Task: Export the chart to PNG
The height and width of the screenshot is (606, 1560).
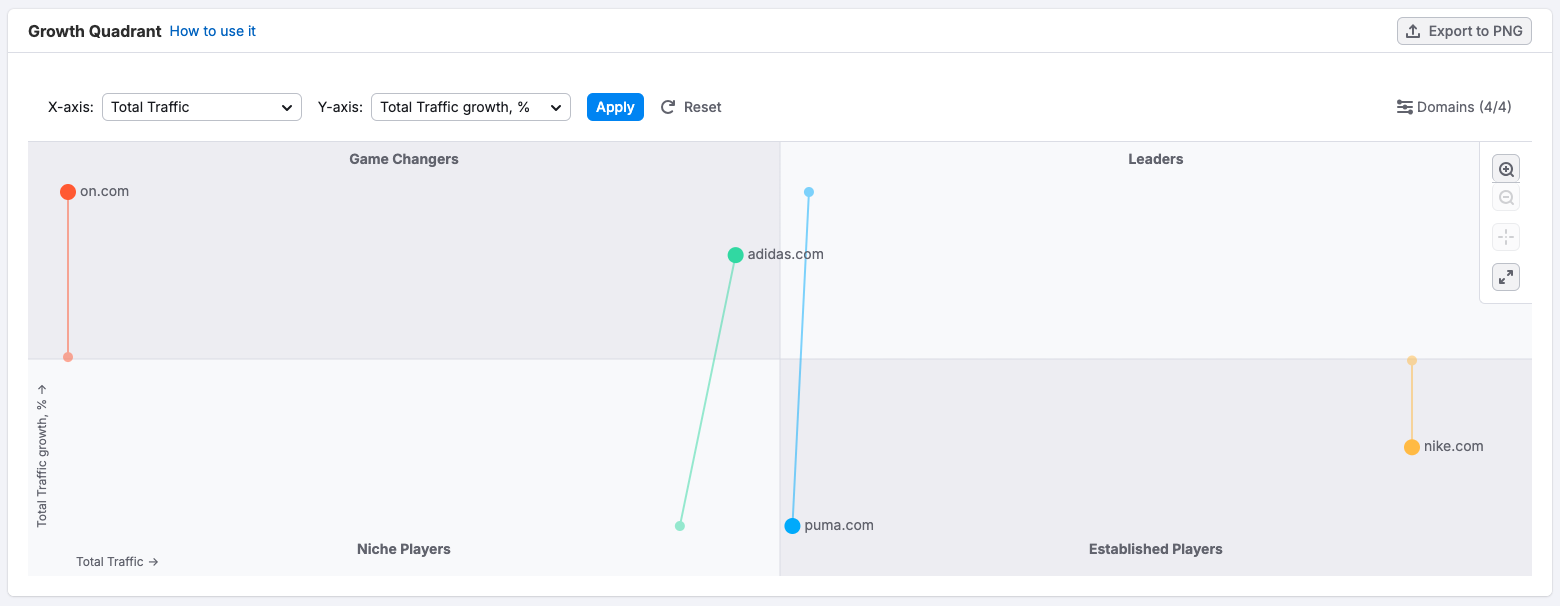Action: [x=1464, y=31]
